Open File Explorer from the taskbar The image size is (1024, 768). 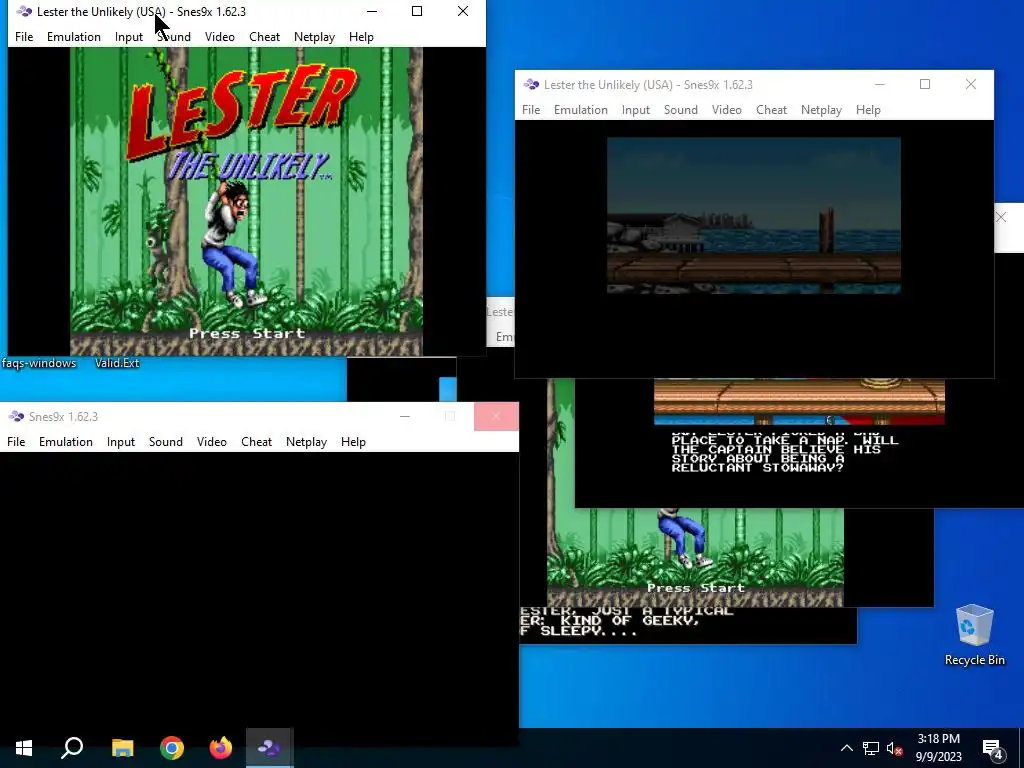(122, 748)
